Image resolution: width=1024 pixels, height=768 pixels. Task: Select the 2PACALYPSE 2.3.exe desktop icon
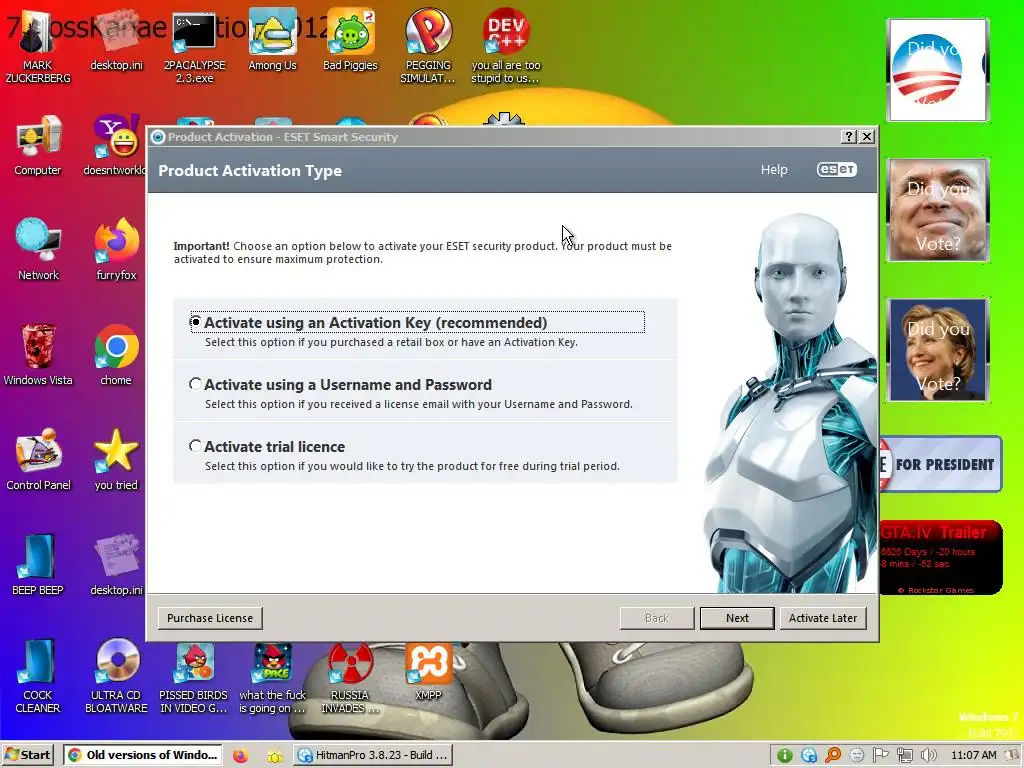coord(195,47)
